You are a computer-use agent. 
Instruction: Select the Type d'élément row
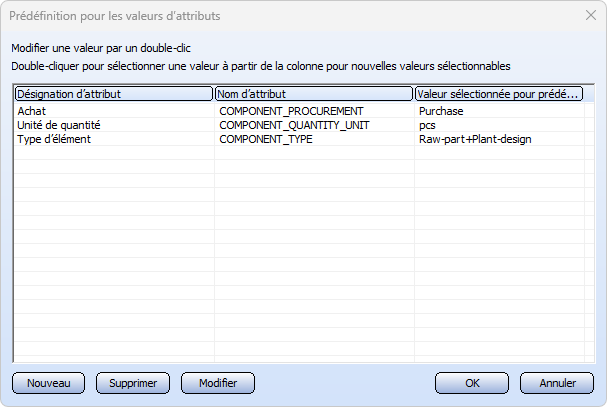pyautogui.click(x=299, y=139)
